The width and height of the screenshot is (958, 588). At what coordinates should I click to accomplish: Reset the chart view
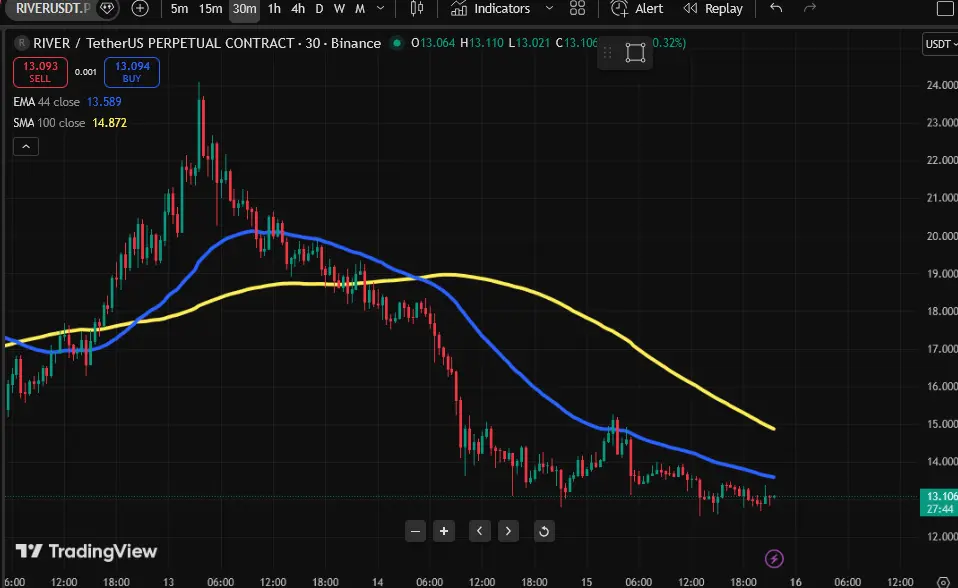(544, 531)
